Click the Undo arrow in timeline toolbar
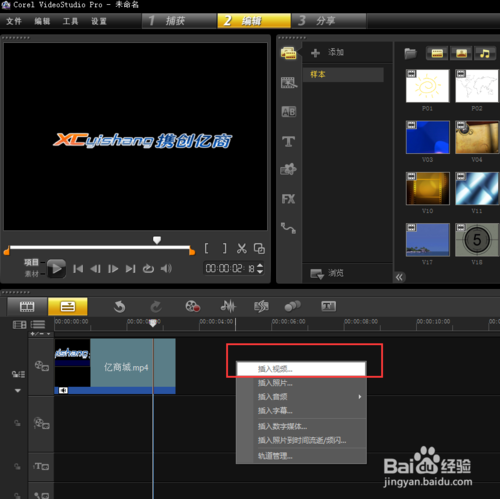This screenshot has width=500, height=499. (119, 306)
